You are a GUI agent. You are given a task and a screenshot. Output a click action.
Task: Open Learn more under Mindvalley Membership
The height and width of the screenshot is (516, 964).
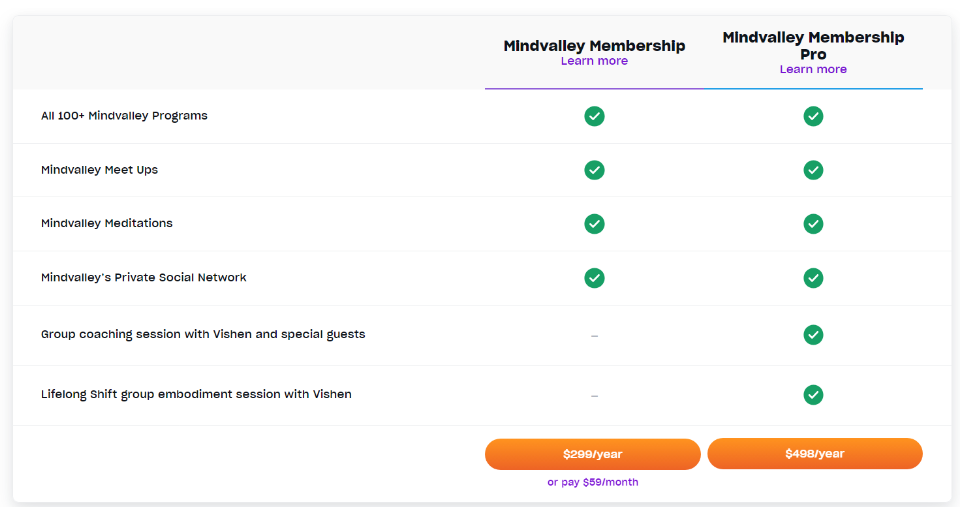coord(594,61)
